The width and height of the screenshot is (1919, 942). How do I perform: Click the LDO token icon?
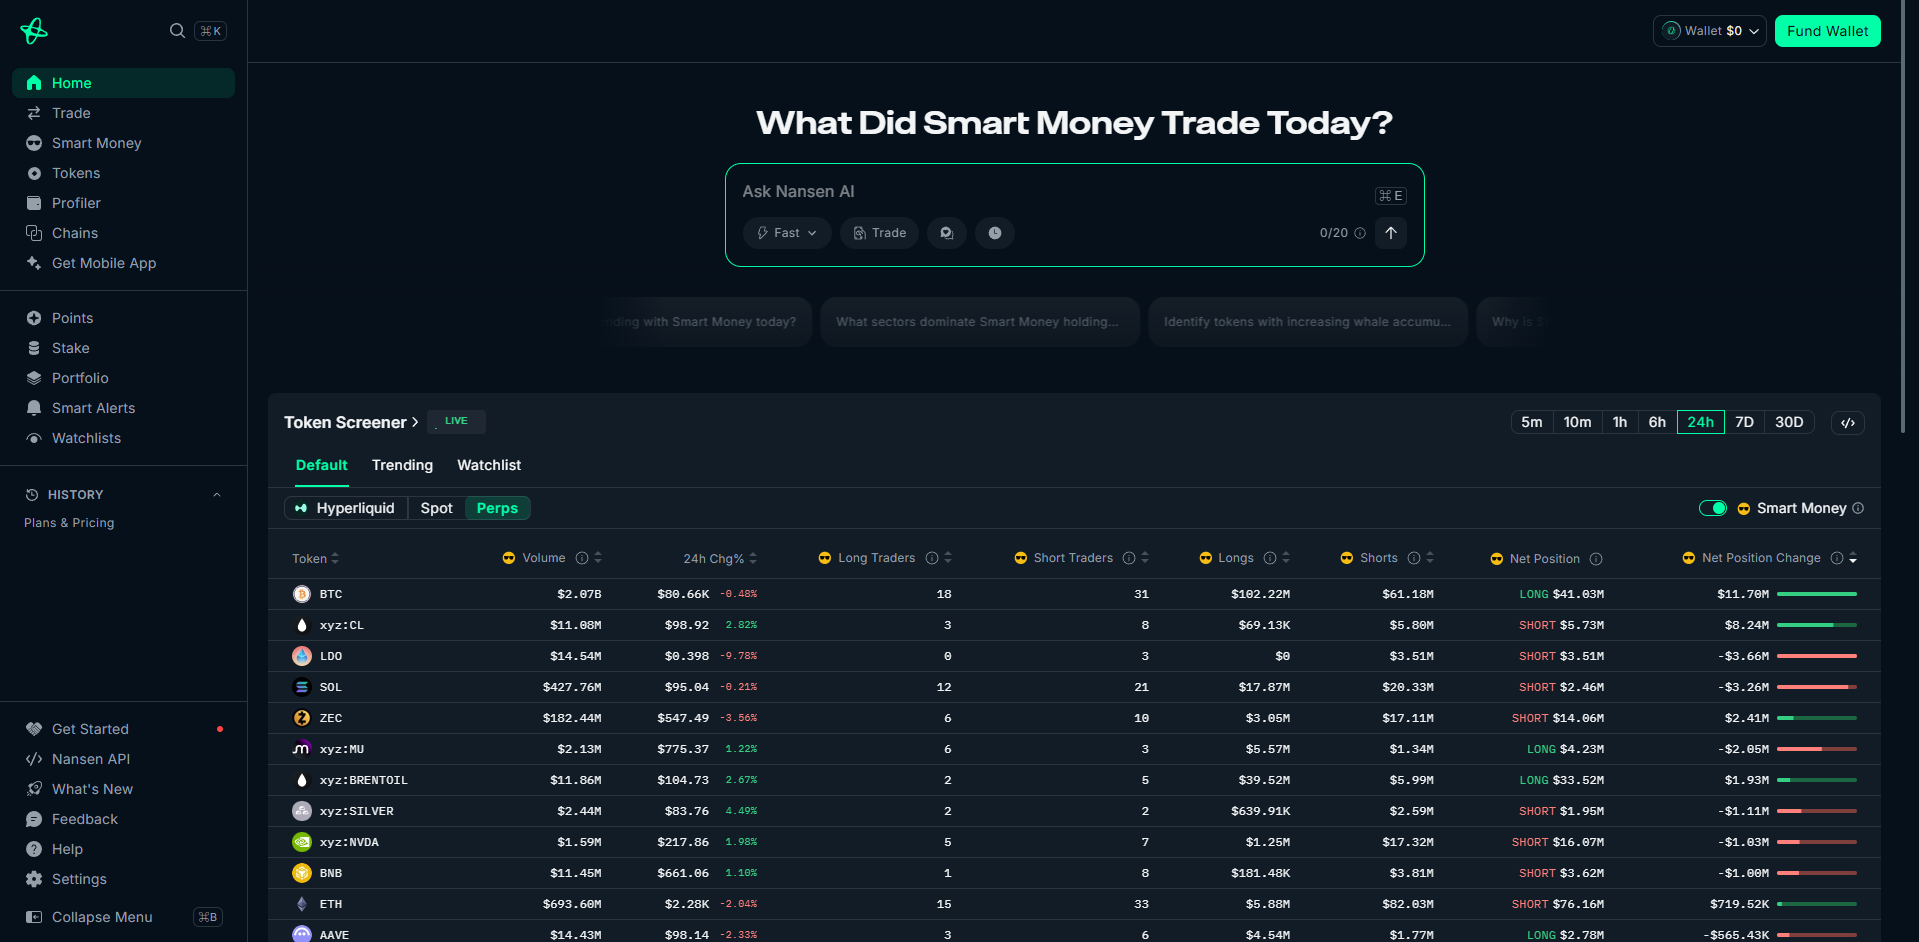click(x=302, y=656)
